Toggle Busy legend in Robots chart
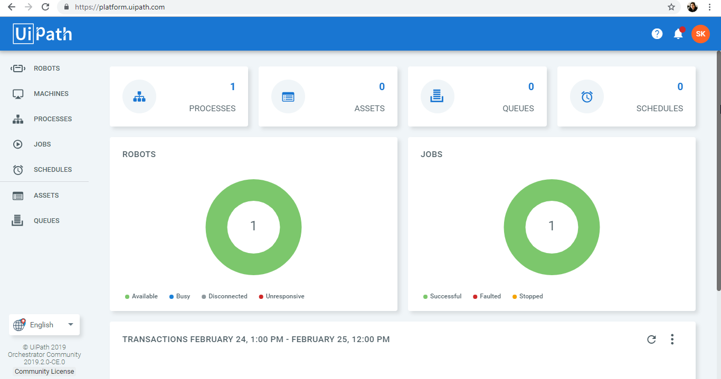The height and width of the screenshot is (379, 721). pyautogui.click(x=179, y=296)
